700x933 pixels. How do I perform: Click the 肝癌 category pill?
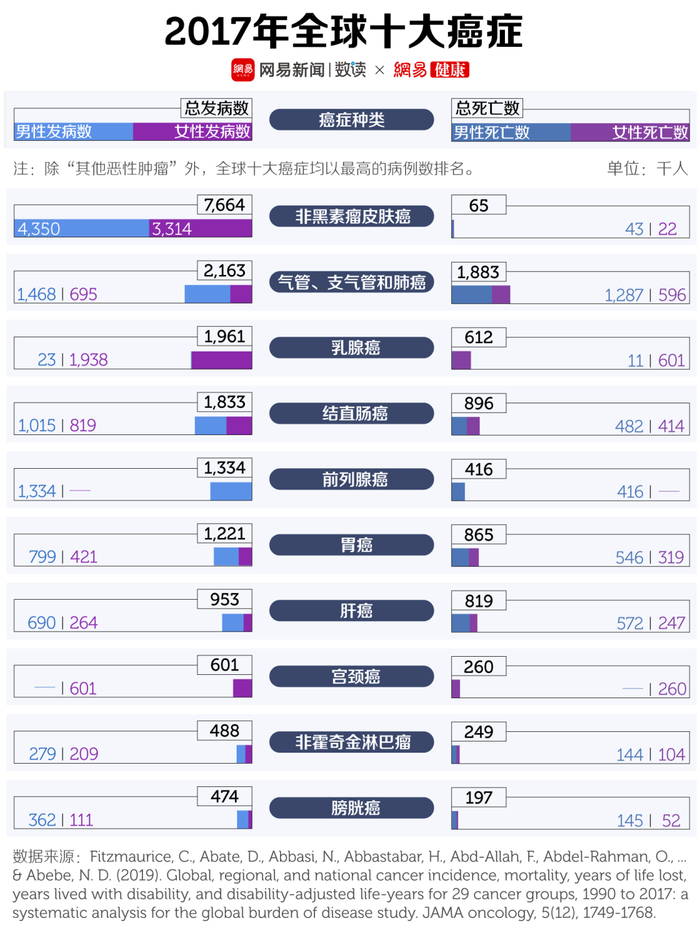(352, 611)
